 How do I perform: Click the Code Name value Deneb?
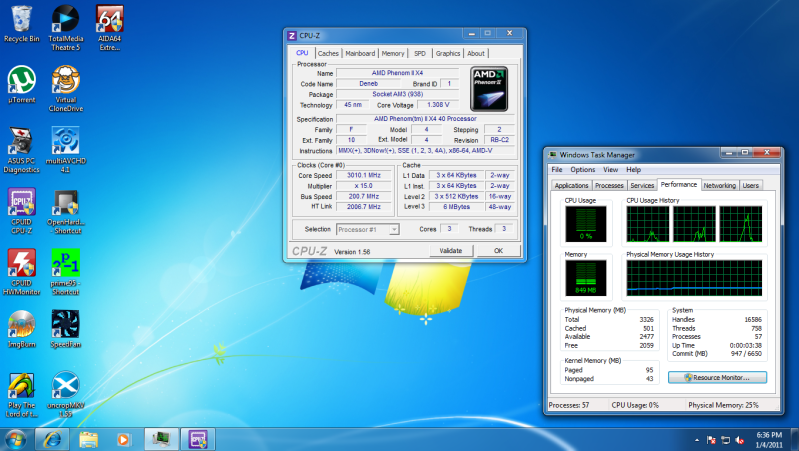click(x=368, y=84)
